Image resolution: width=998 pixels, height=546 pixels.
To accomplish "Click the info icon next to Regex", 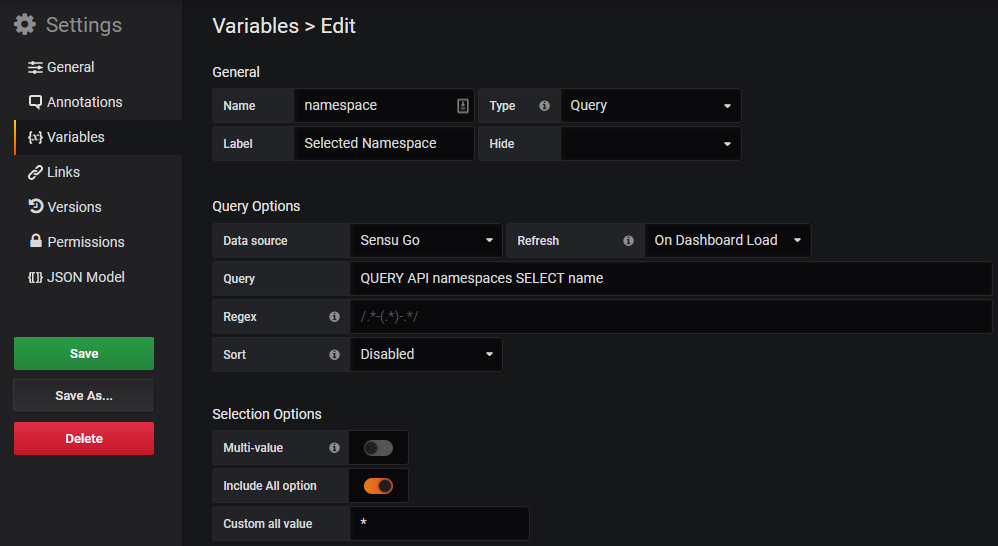I will click(334, 316).
